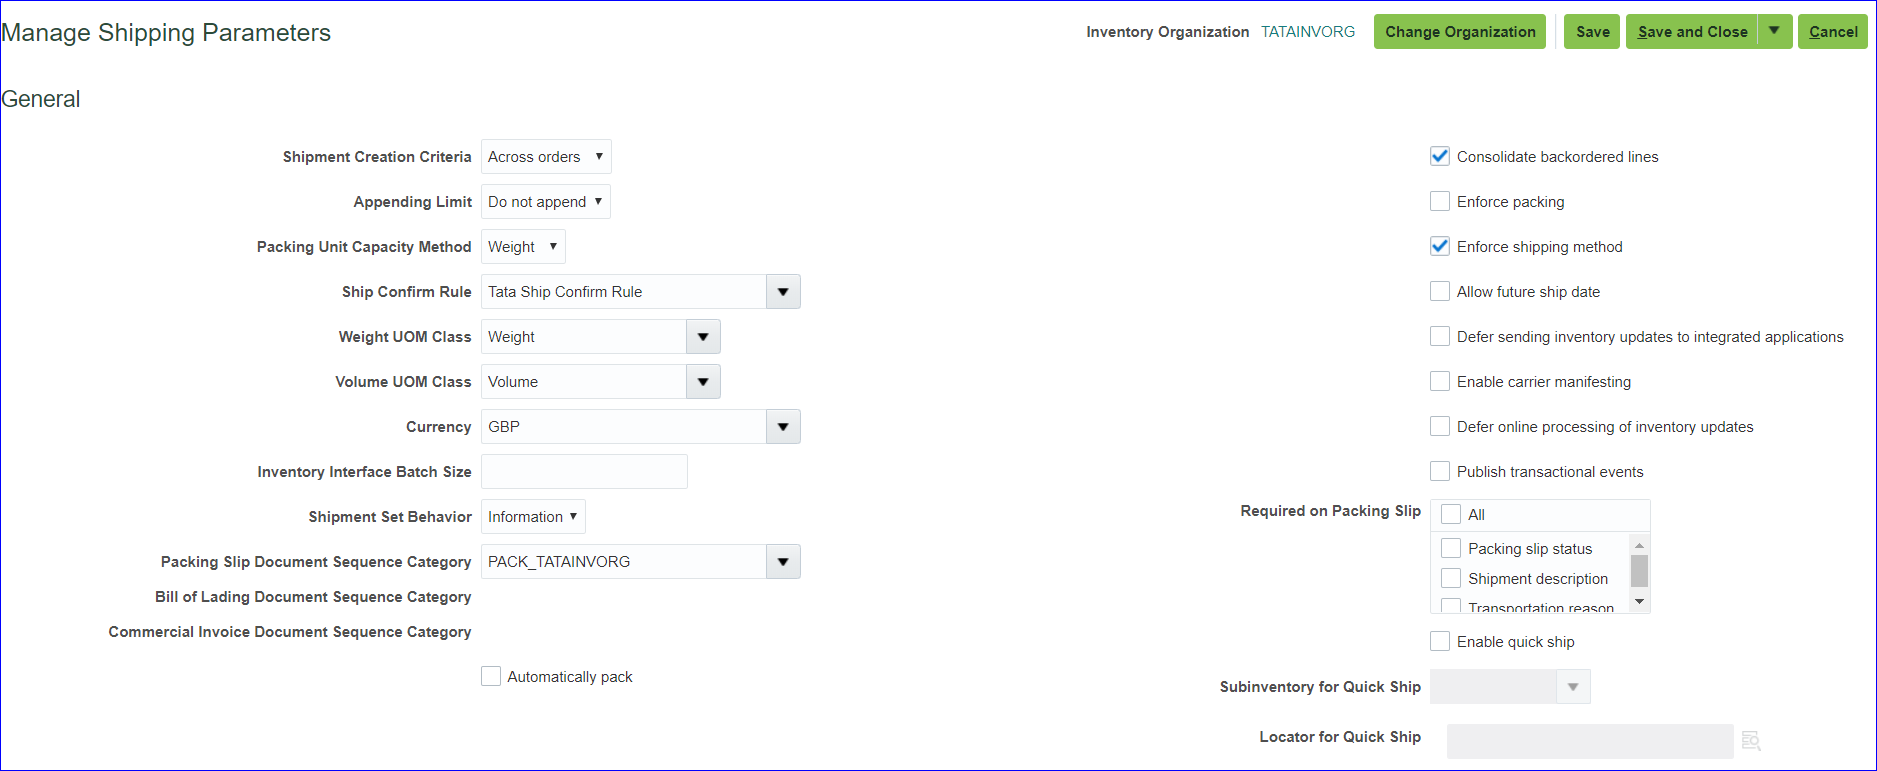This screenshot has width=1877, height=771.
Task: Uncheck Consolidate backordered lines
Action: click(1440, 157)
